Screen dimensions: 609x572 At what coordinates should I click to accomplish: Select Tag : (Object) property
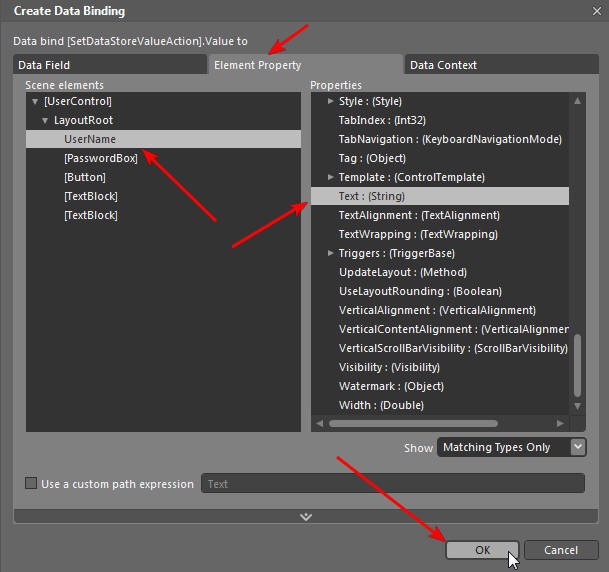440,158
